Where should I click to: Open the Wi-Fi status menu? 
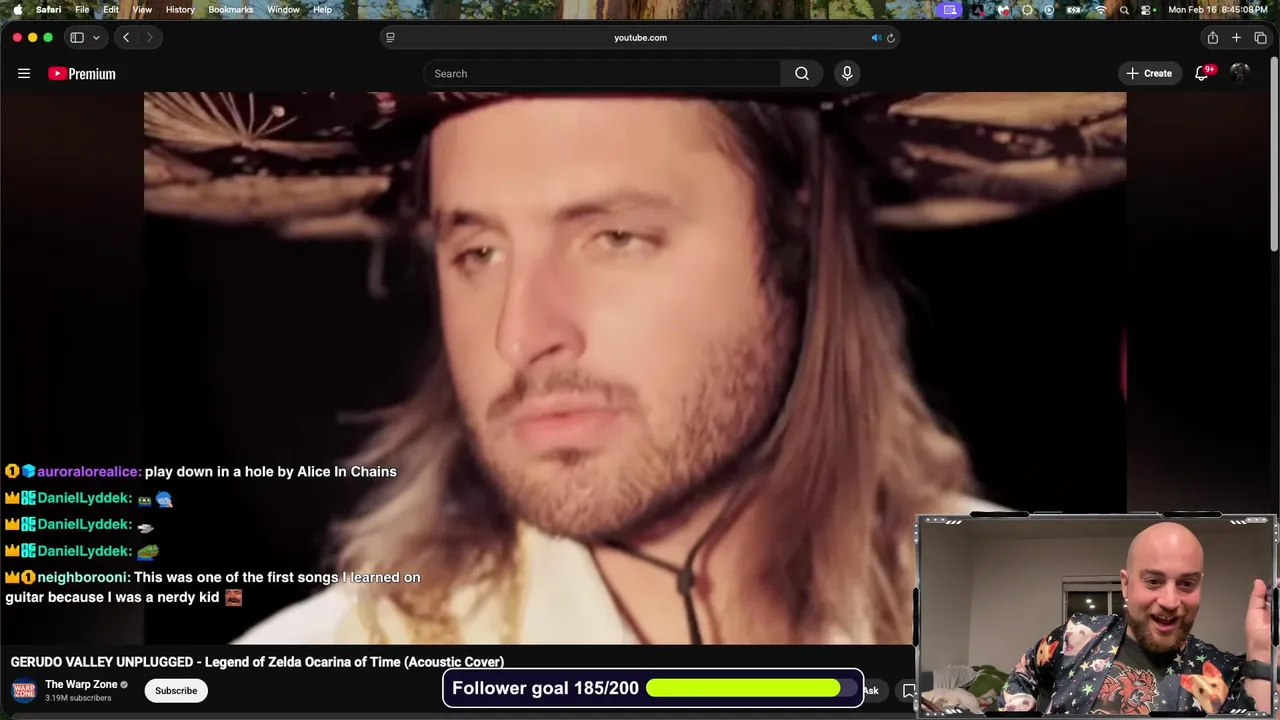click(1101, 9)
